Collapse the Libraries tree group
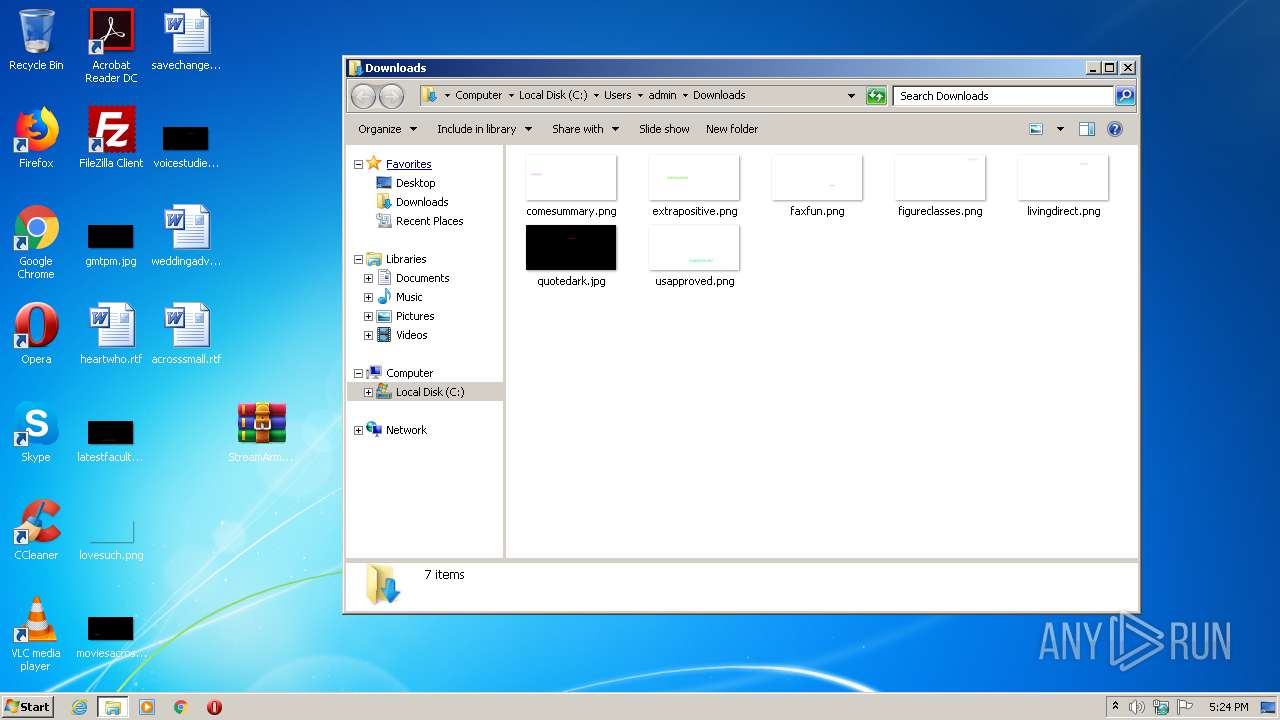This screenshot has height=720, width=1280. click(358, 259)
